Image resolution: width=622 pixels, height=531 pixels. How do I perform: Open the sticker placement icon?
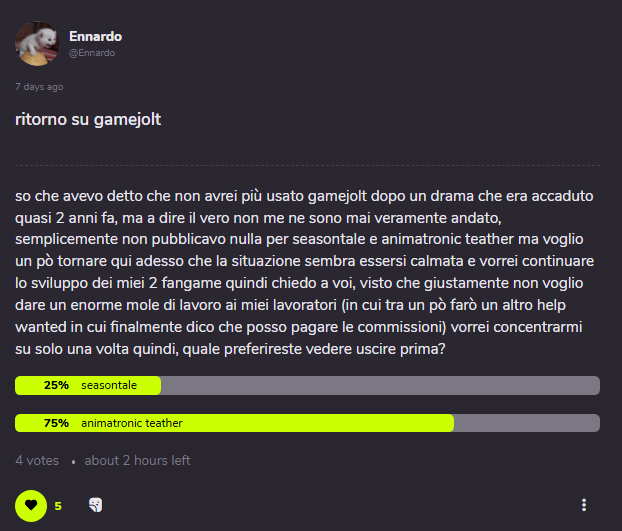(x=96, y=505)
